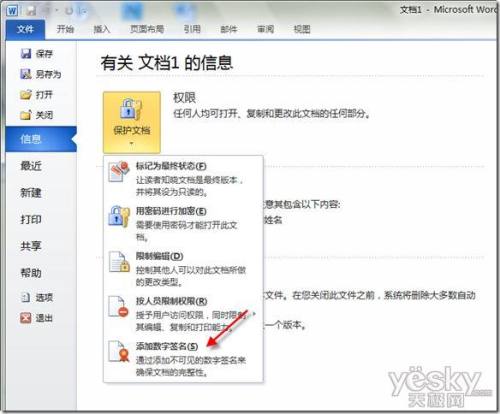Choose 标记为最终状态(F) menu entry
Screen dimensions: 500x414
point(183,178)
